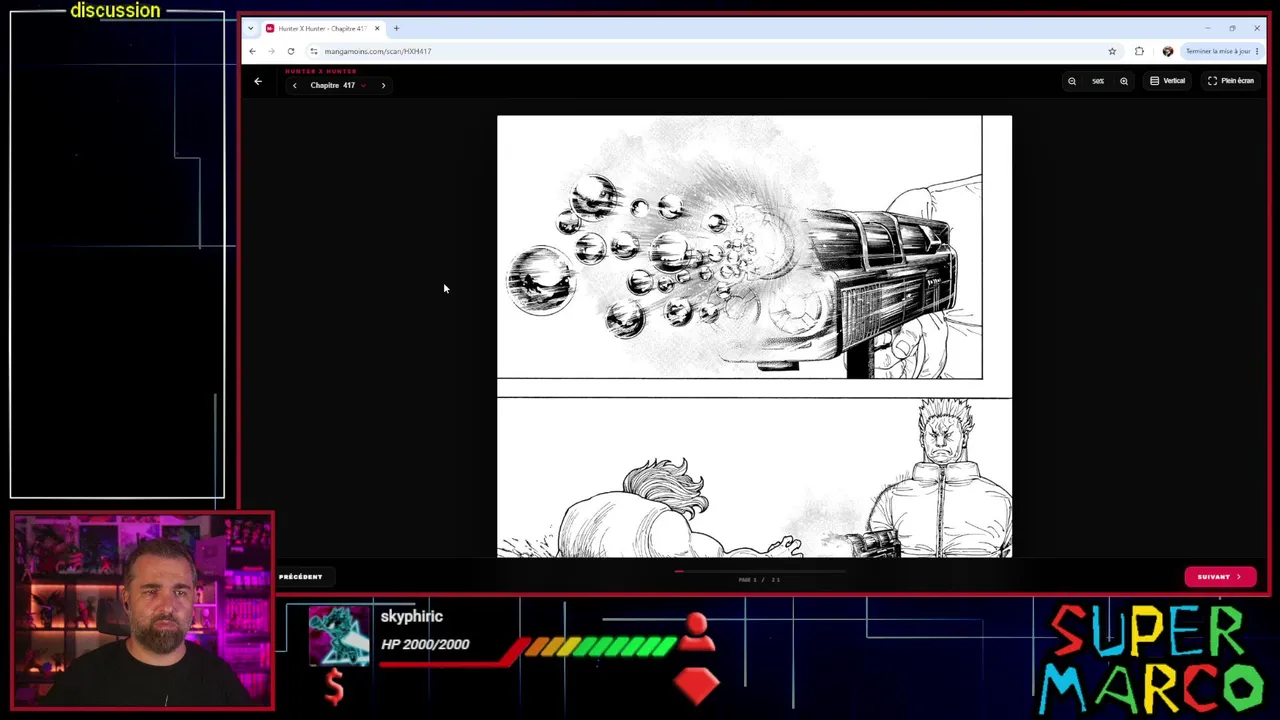This screenshot has height=720, width=1280.
Task: Click the 50% zoom level value
Action: click(x=1098, y=81)
